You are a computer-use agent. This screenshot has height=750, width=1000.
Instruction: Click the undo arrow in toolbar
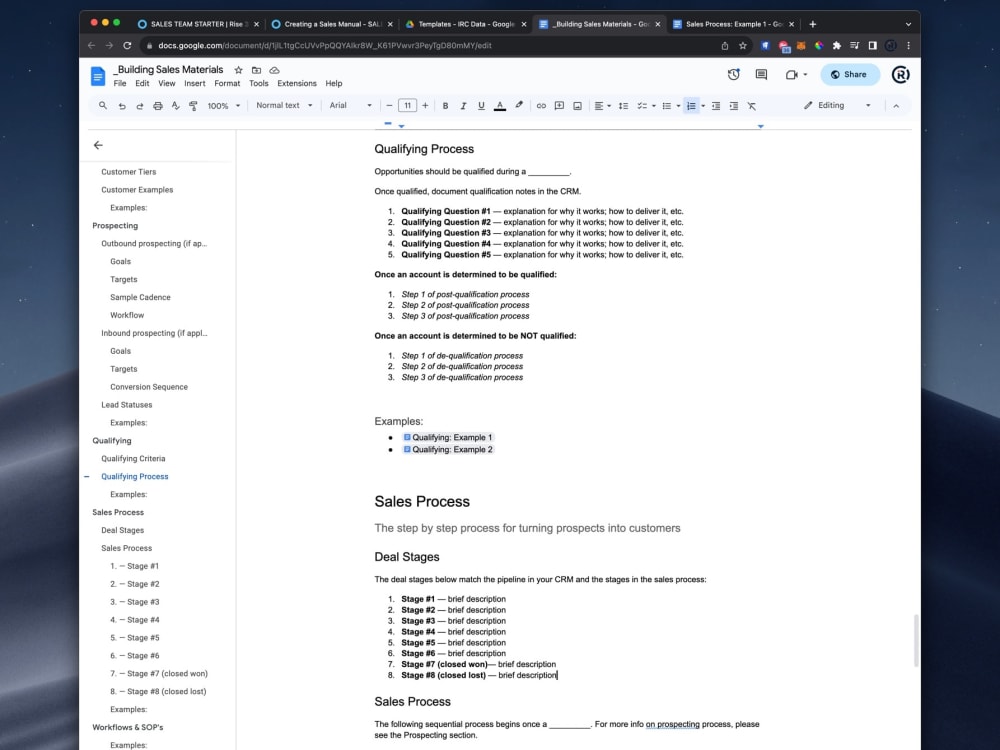(122, 106)
